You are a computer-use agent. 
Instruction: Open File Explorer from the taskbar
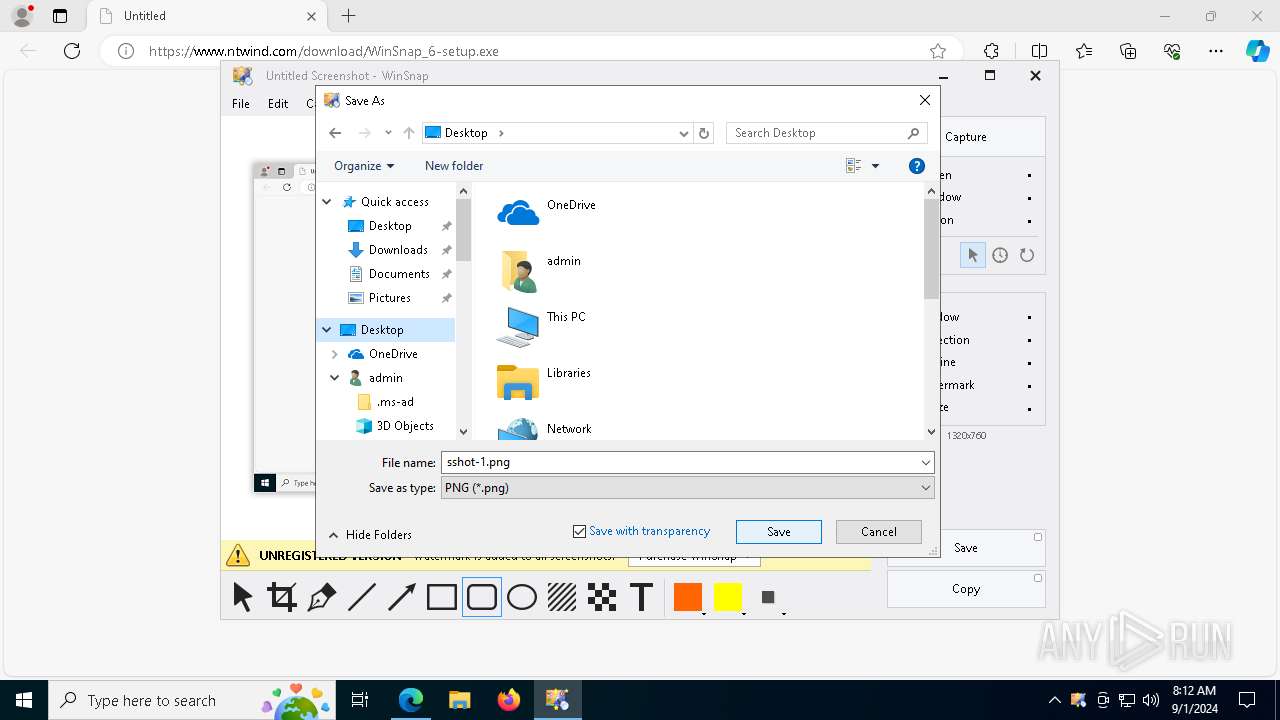coord(459,700)
